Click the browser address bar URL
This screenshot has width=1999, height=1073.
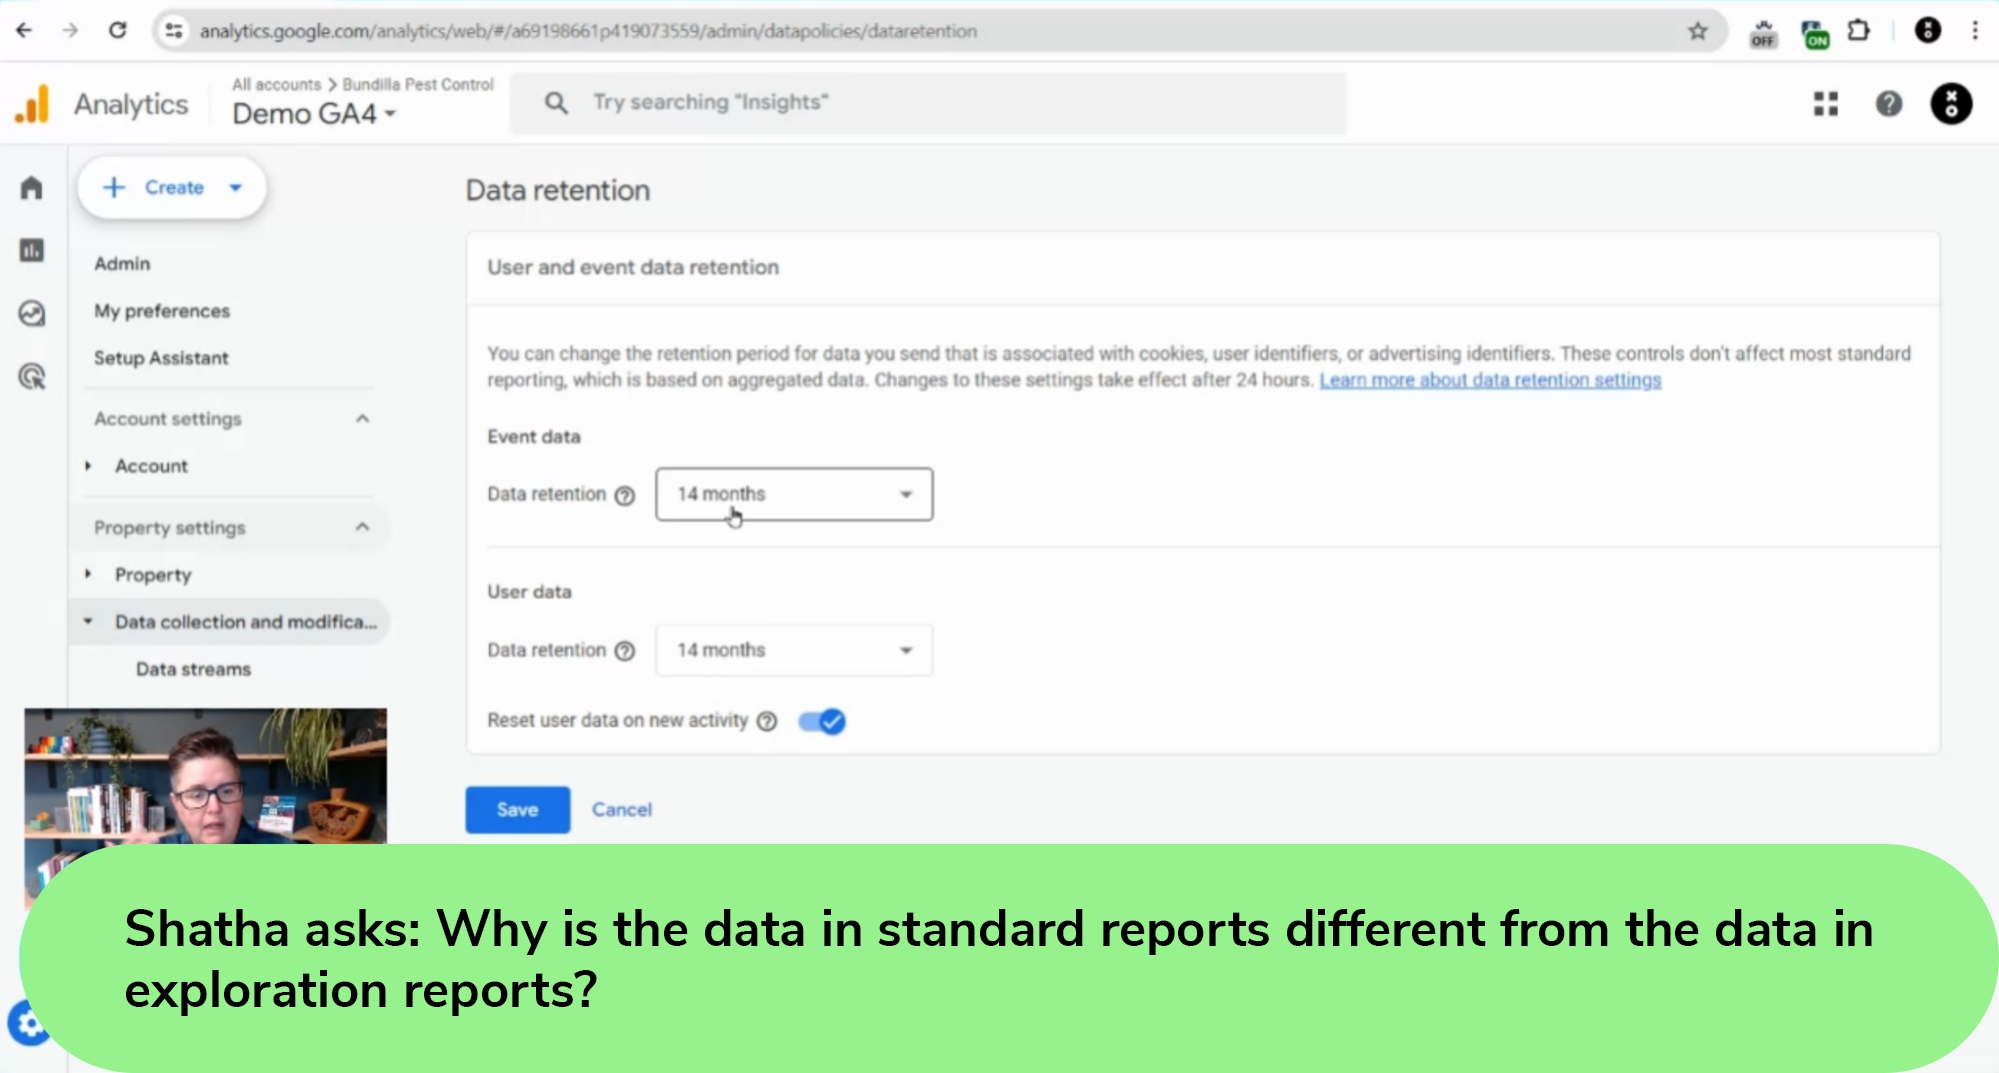tap(588, 31)
